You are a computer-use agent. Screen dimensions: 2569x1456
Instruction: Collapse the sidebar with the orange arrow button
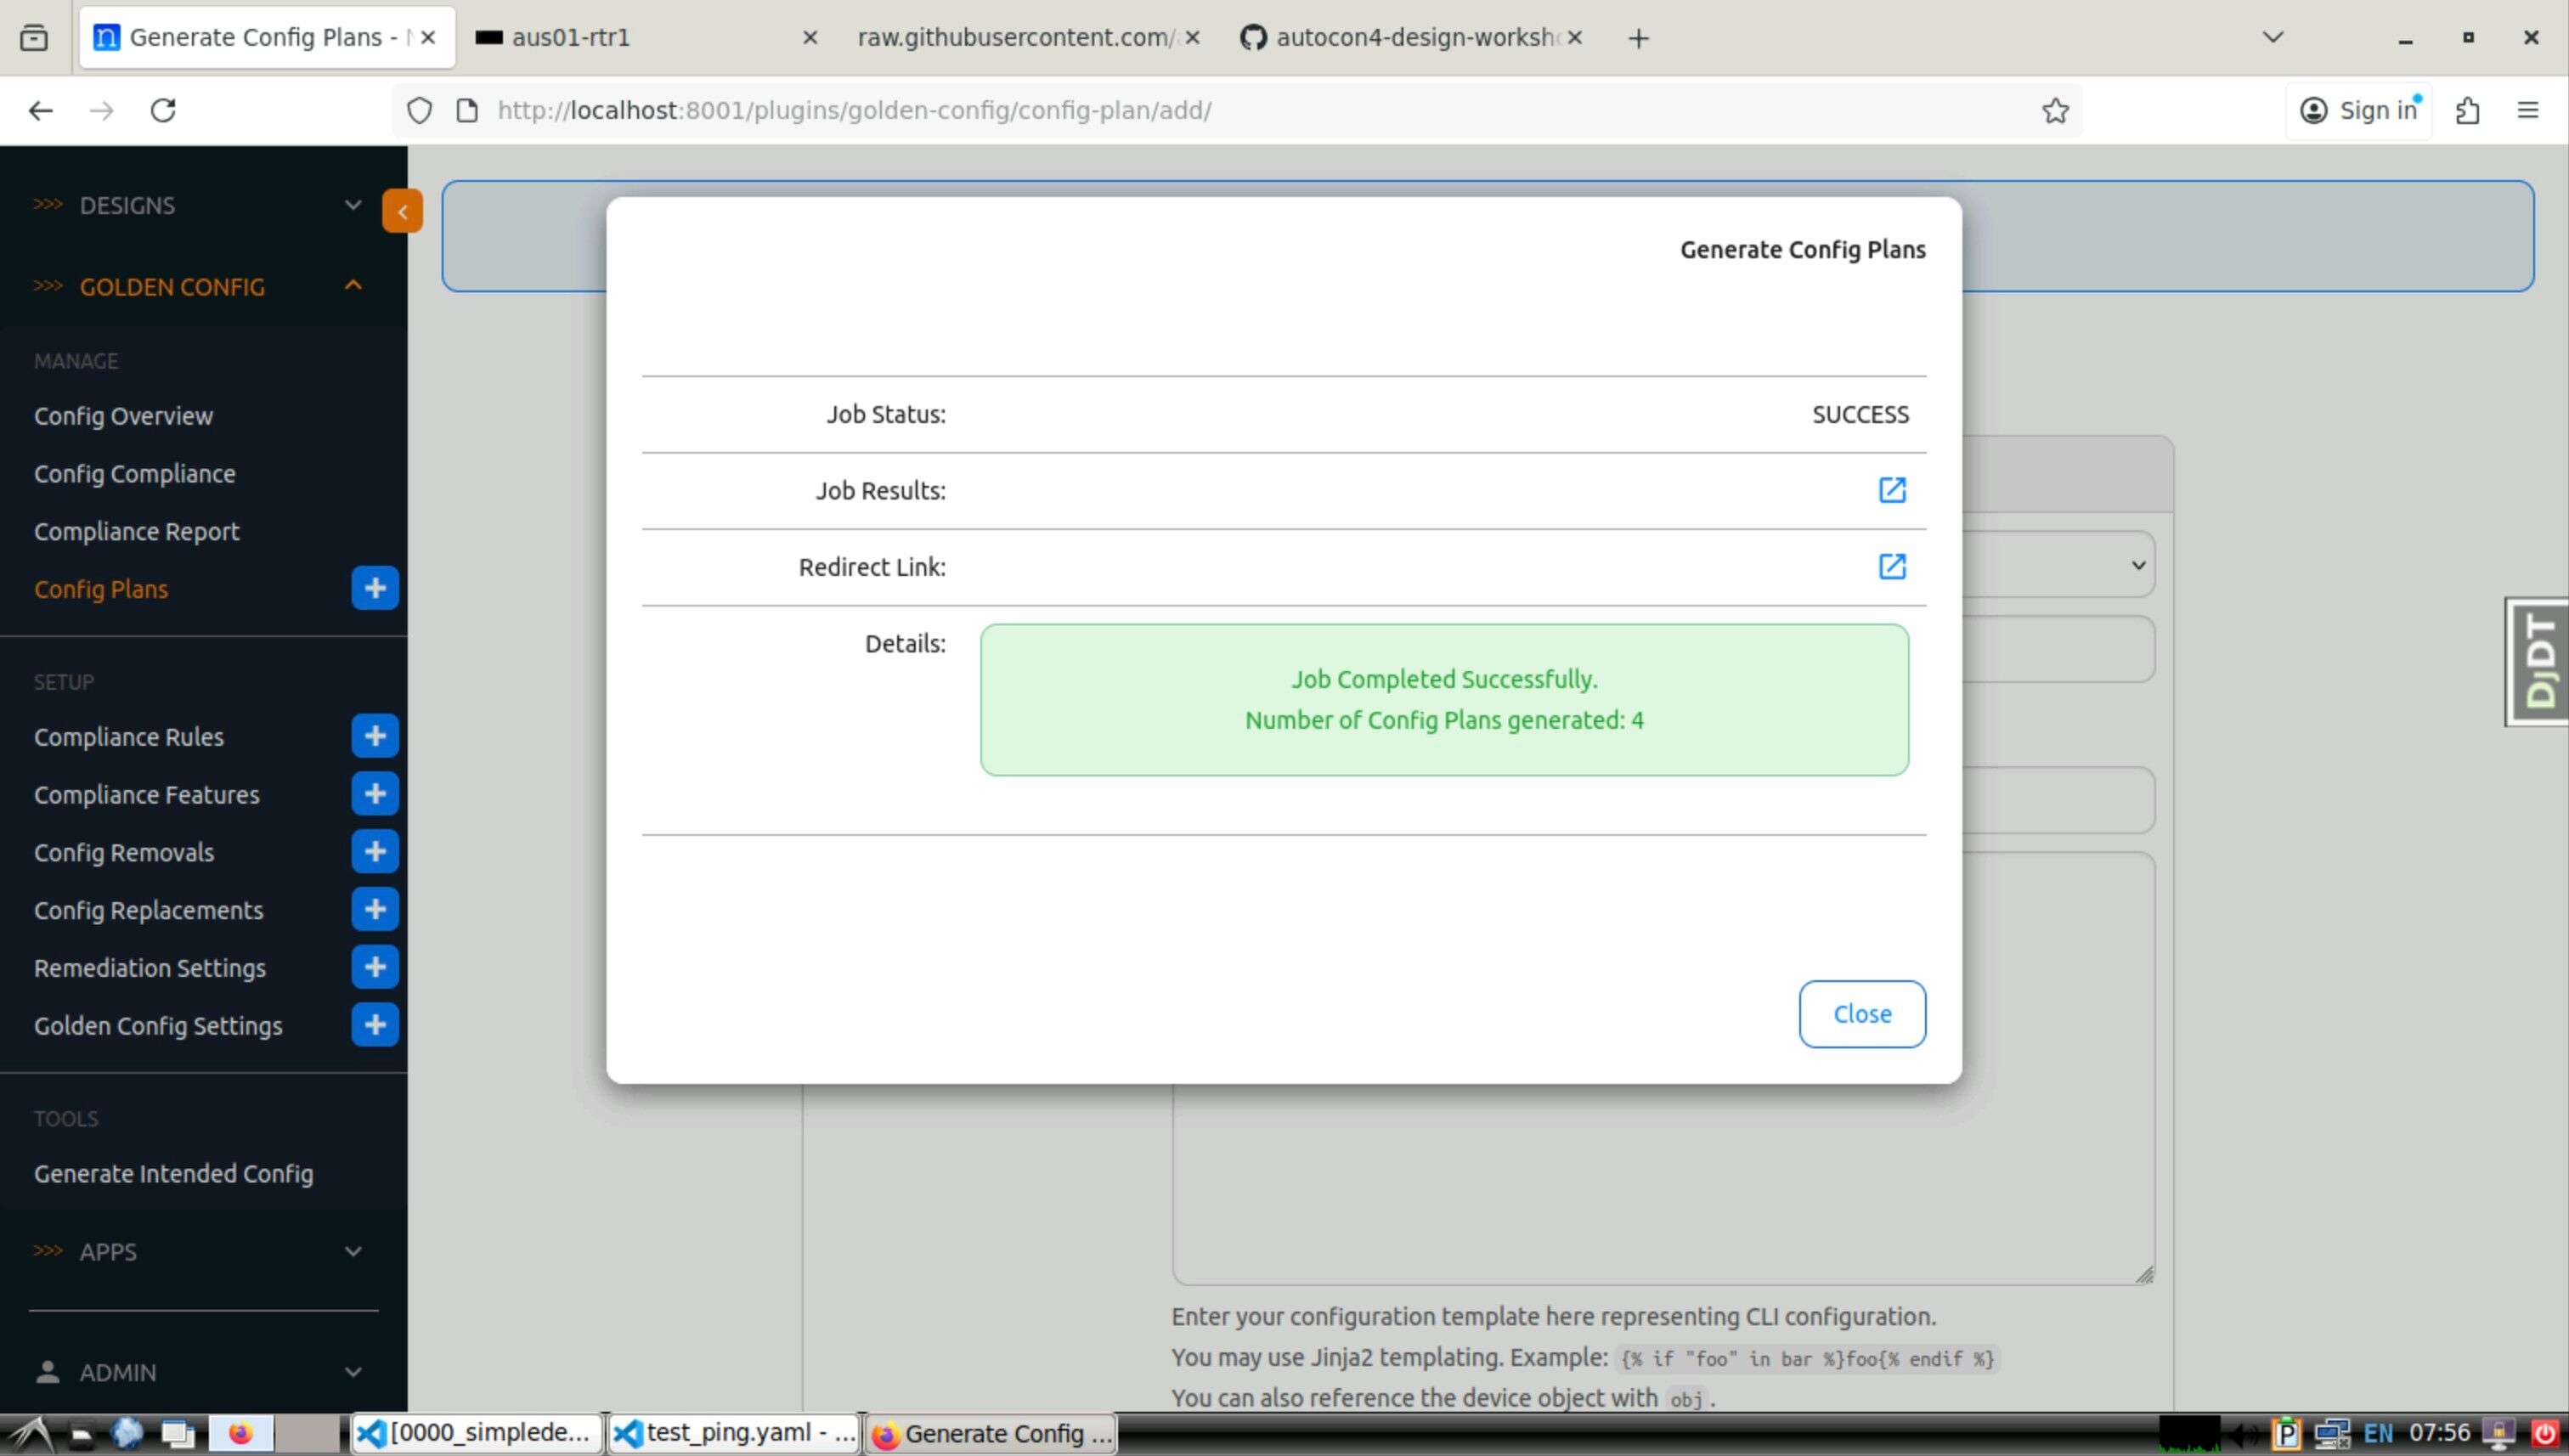tap(402, 211)
